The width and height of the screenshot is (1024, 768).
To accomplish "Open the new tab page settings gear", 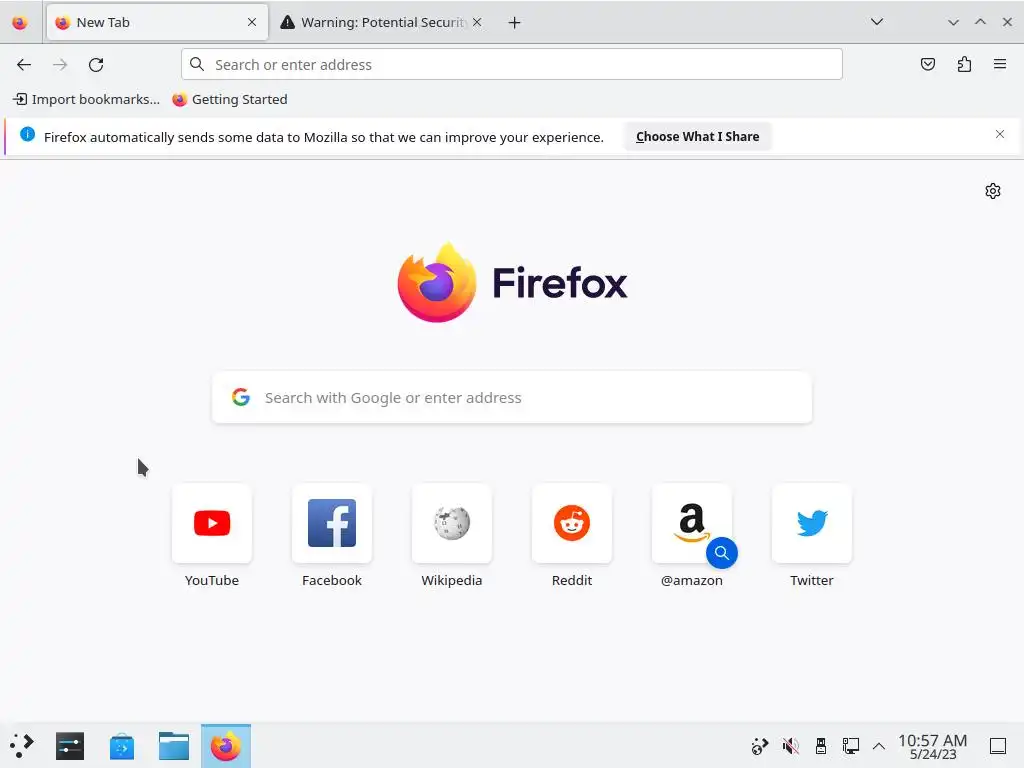I will [993, 191].
